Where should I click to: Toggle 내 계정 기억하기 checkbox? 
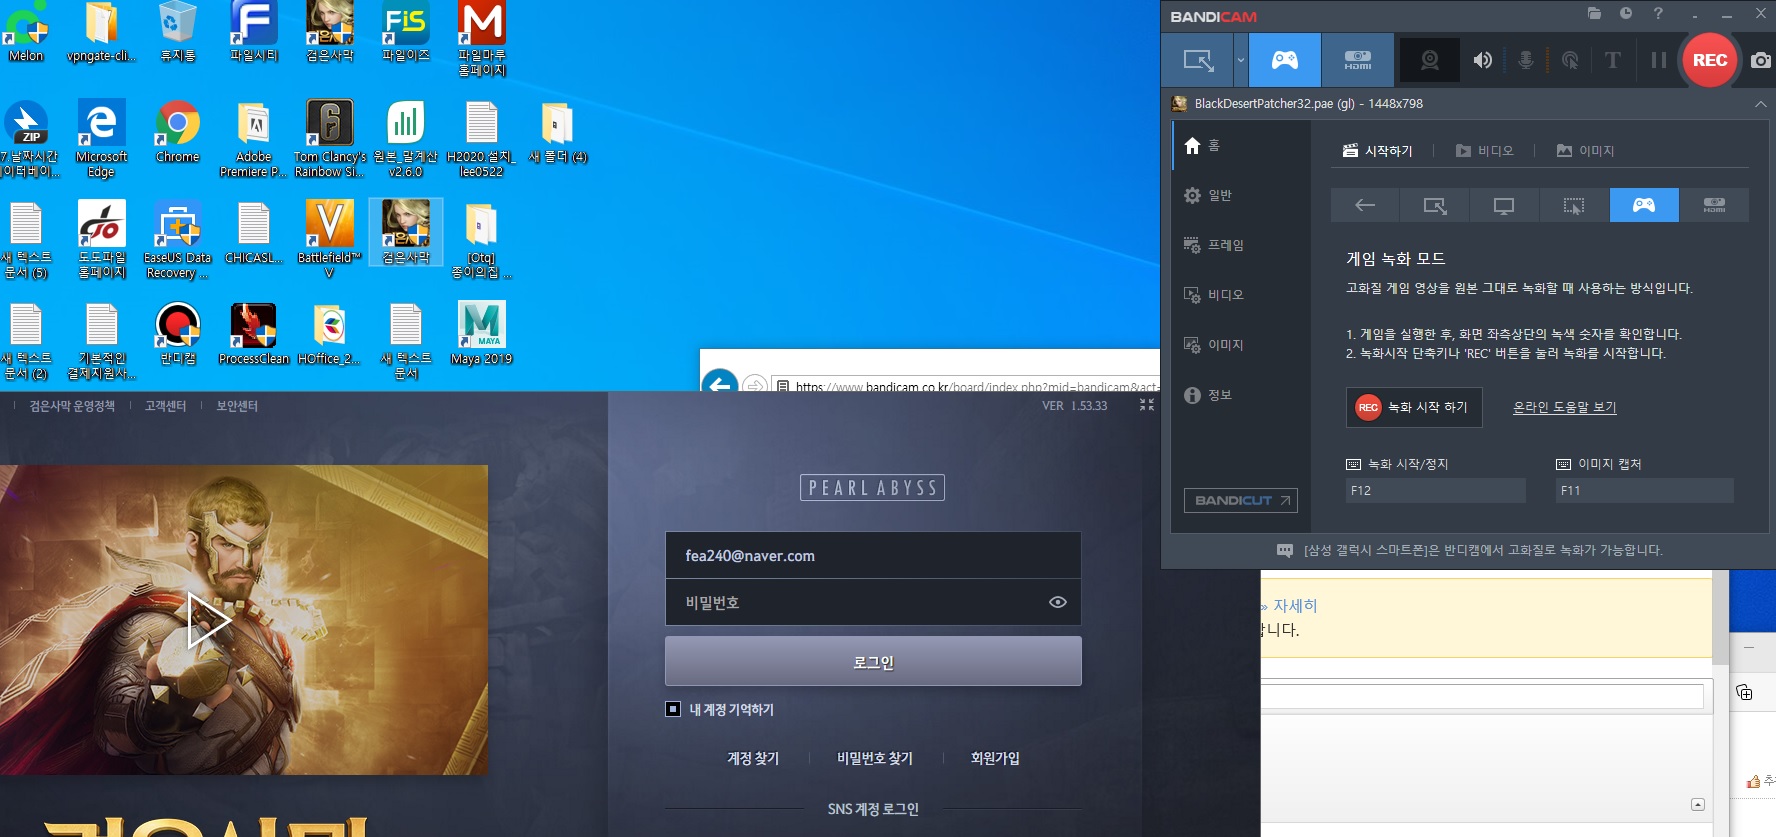click(673, 709)
